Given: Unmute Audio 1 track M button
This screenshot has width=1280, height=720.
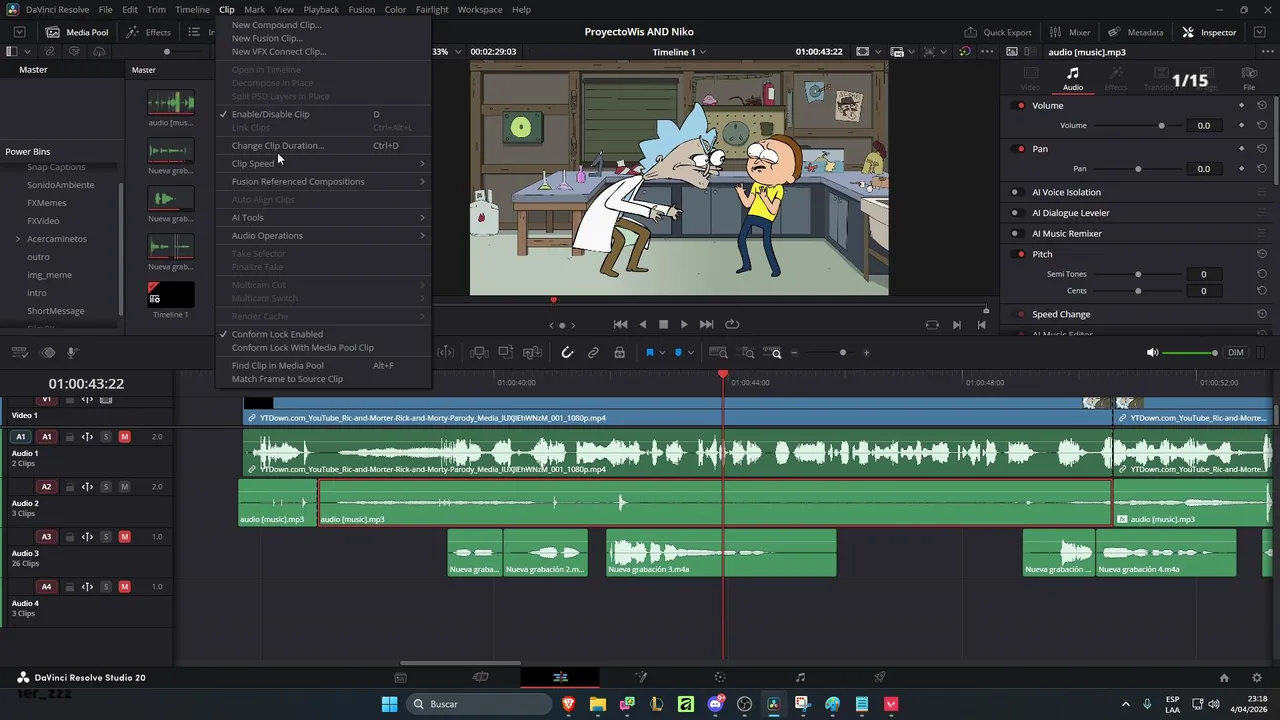Looking at the screenshot, I should (124, 437).
